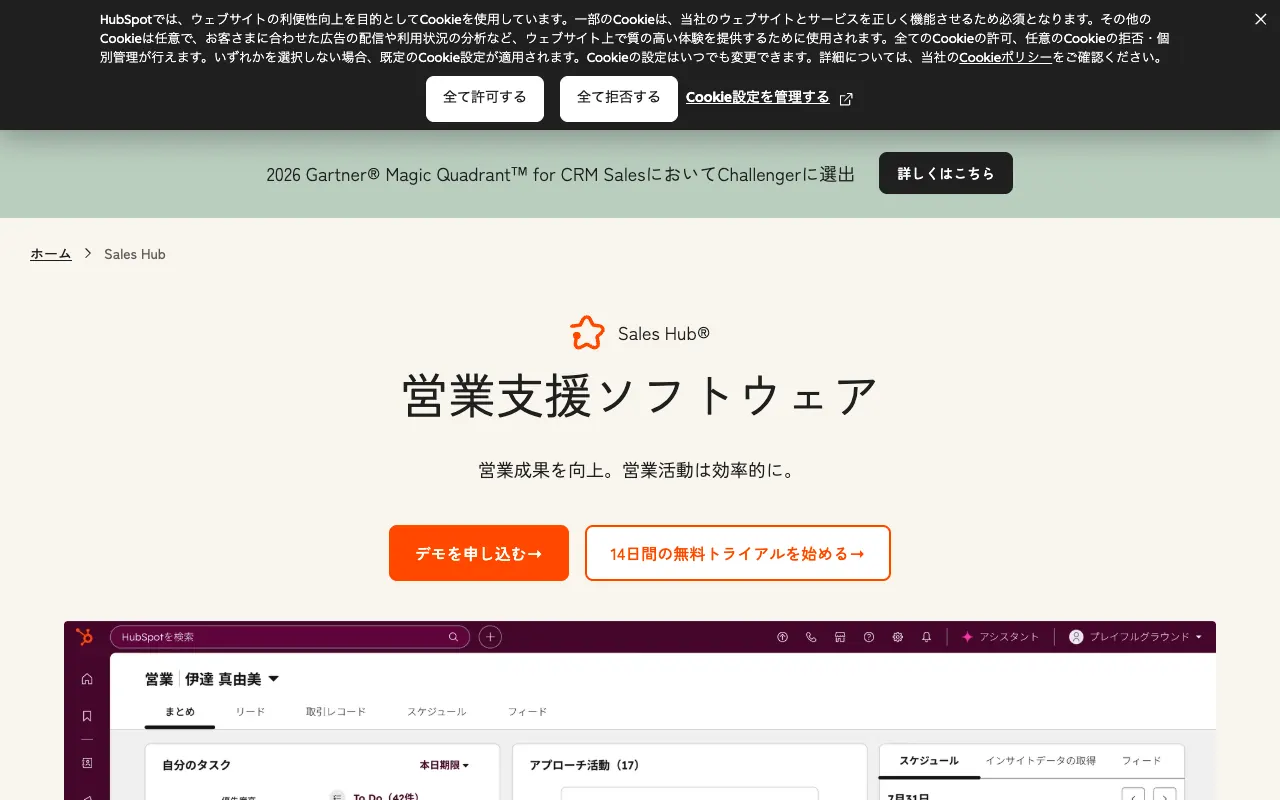Click the magnifier icon in HubSpot search
Viewport: 1280px width, 800px height.
point(453,637)
